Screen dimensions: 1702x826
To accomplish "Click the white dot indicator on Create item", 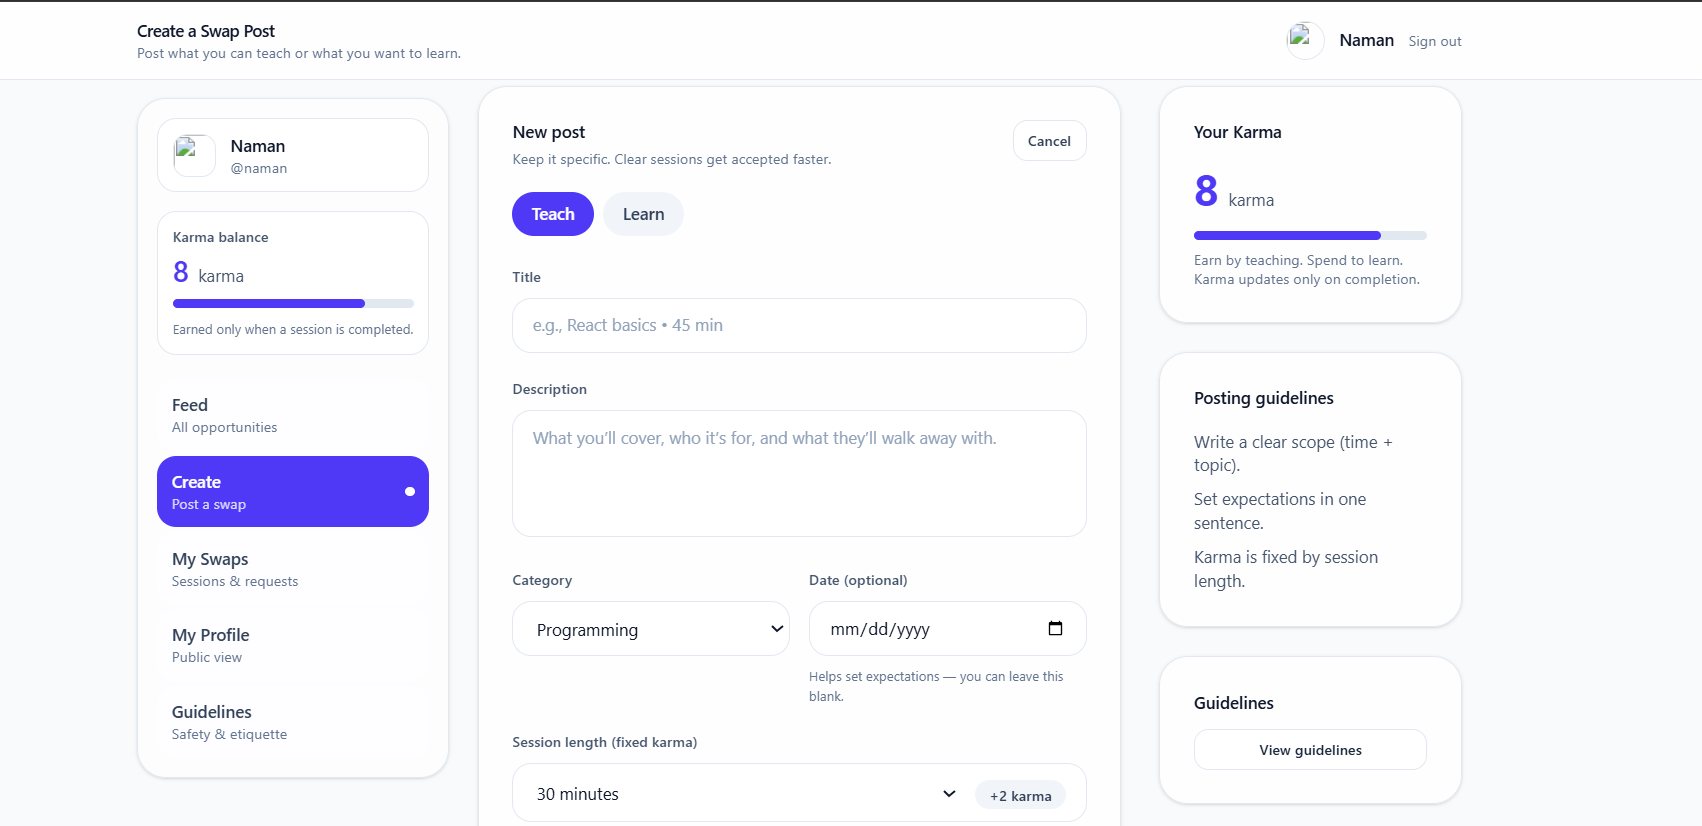I will (x=410, y=491).
